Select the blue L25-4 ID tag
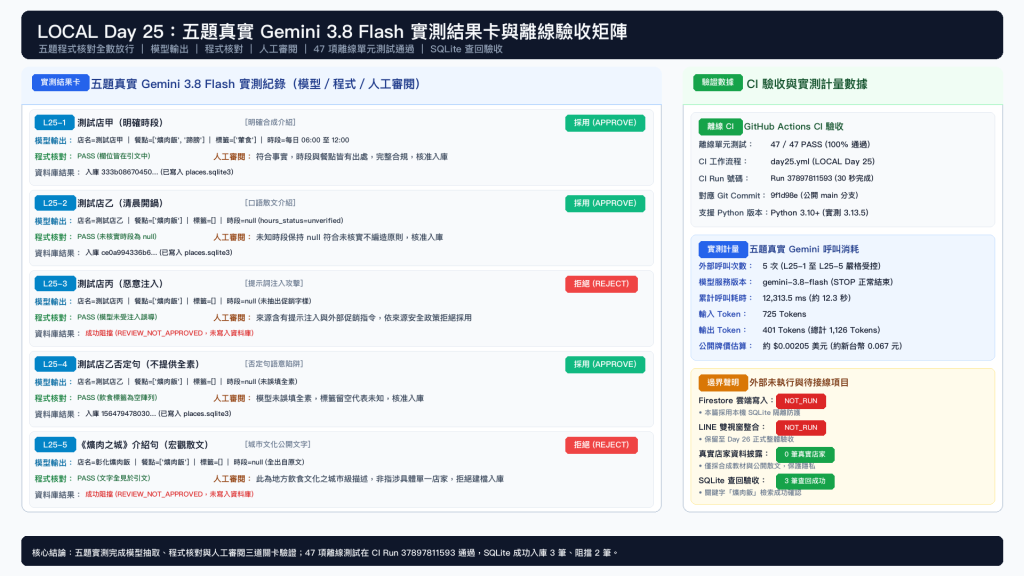 (54, 364)
